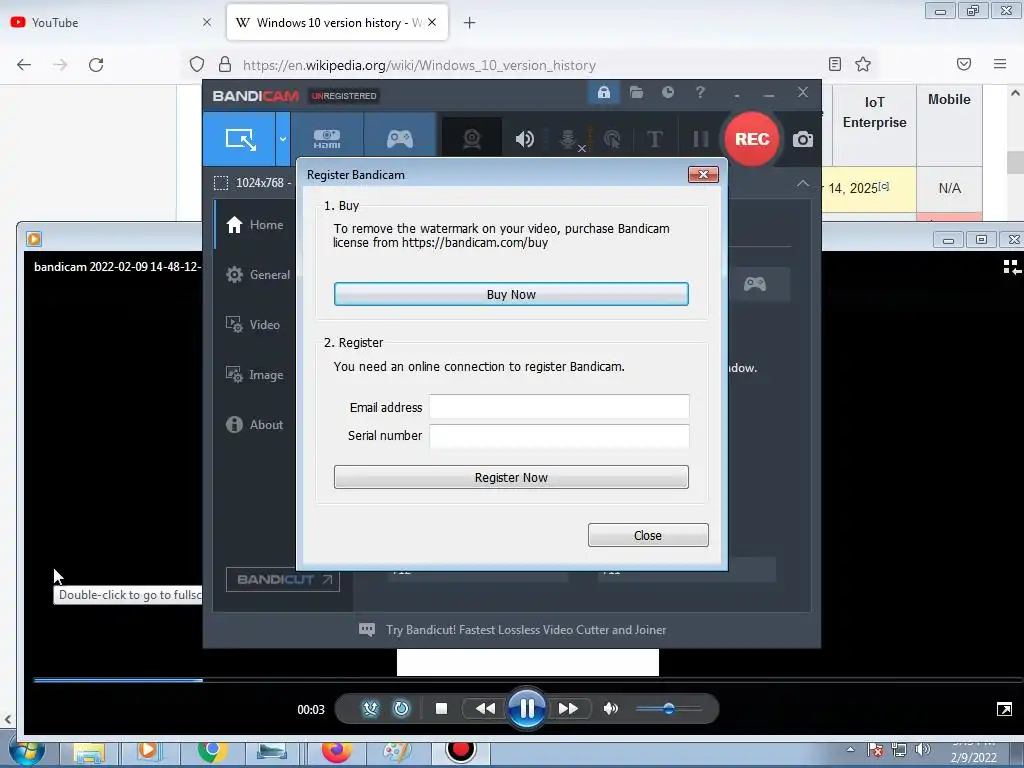This screenshot has width=1024, height=768.
Task: Select Bandicam screen recording mode icon
Action: tap(240, 139)
